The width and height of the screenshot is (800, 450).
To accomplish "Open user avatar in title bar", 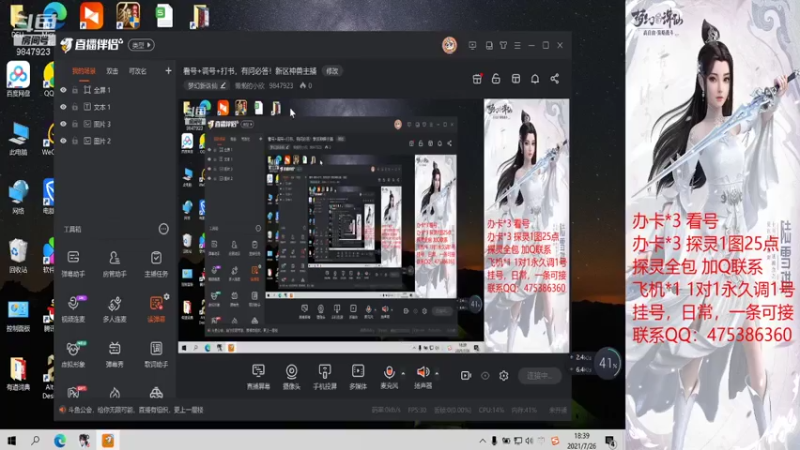I will tap(449, 45).
